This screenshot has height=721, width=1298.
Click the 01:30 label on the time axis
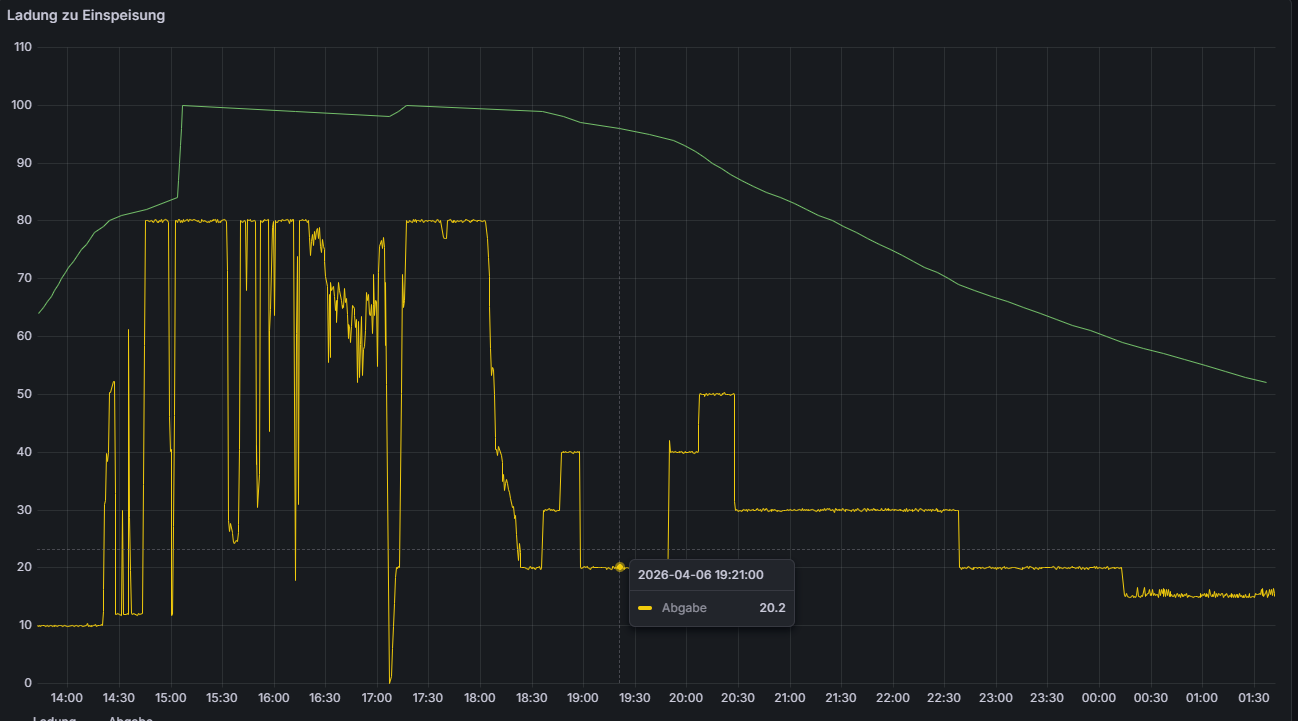click(1254, 698)
